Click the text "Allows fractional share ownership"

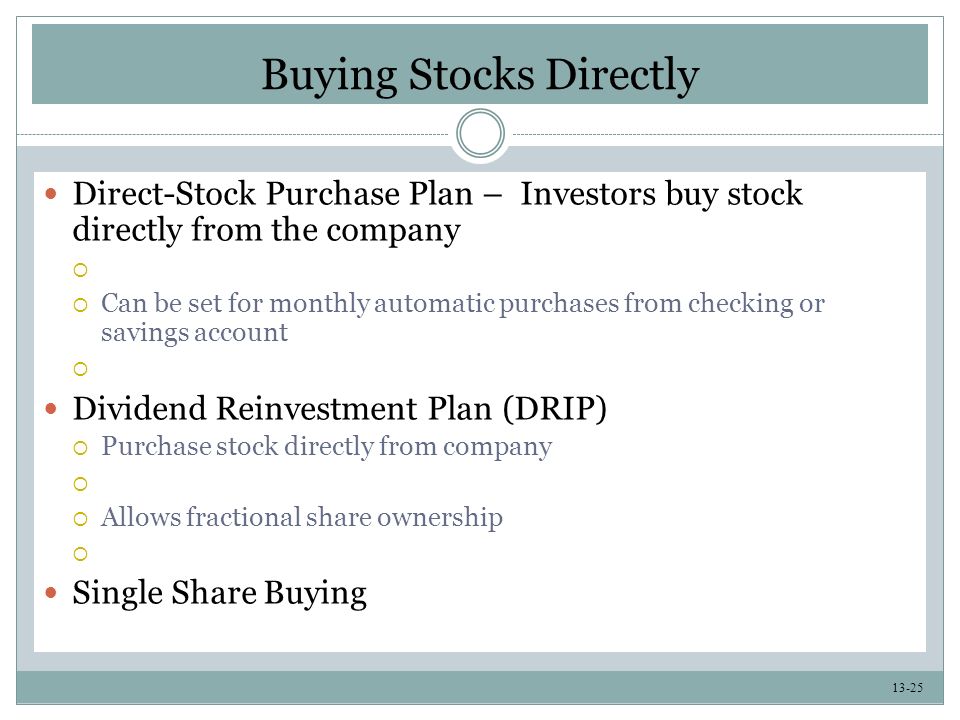pyautogui.click(x=302, y=518)
